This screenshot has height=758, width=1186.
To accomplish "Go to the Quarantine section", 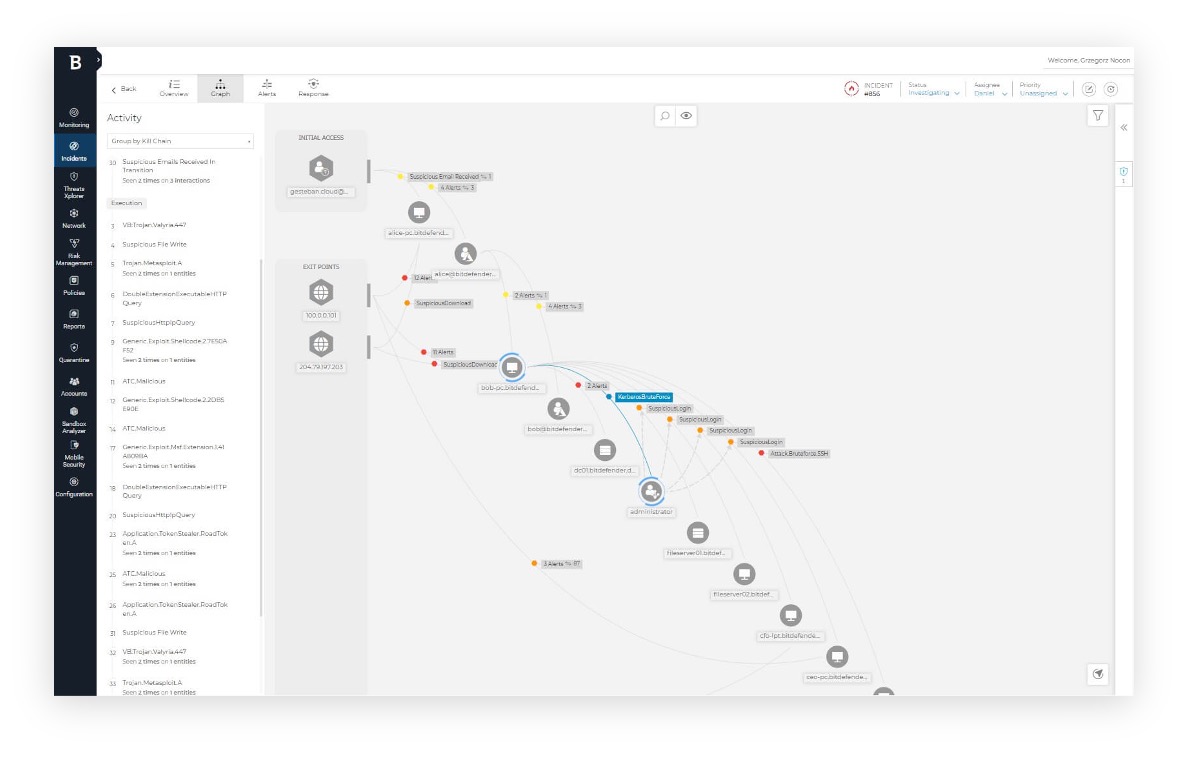I will tap(74, 352).
